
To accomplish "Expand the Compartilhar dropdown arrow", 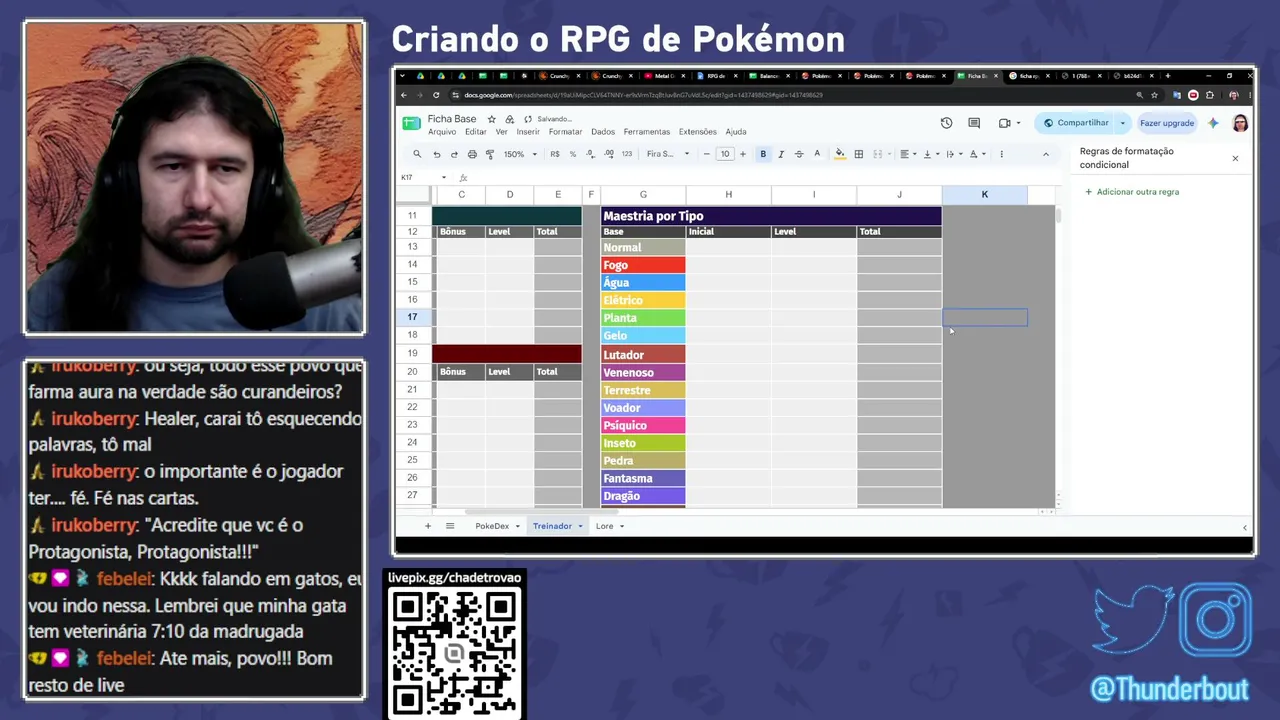I will [1122, 123].
